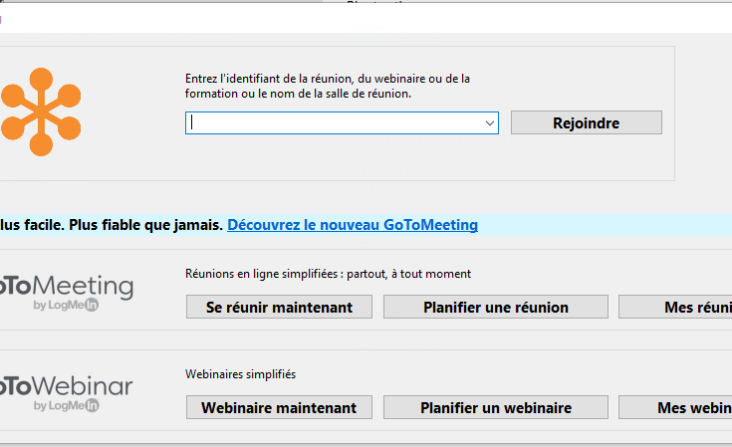Viewport: 732px width, 447px height.
Task: Click the 'Entrez l'identifiant de la réunion' instruction text
Action: (x=327, y=86)
